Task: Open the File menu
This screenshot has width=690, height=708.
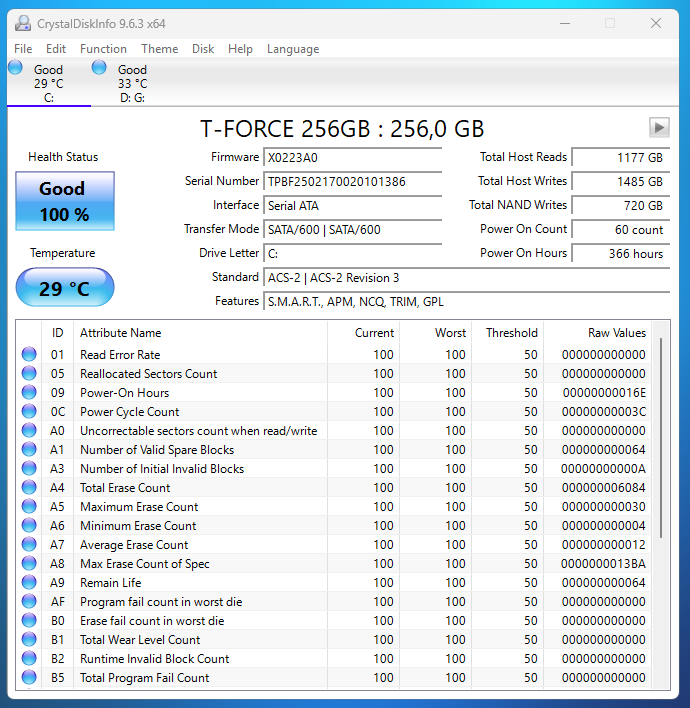Action: [23, 49]
